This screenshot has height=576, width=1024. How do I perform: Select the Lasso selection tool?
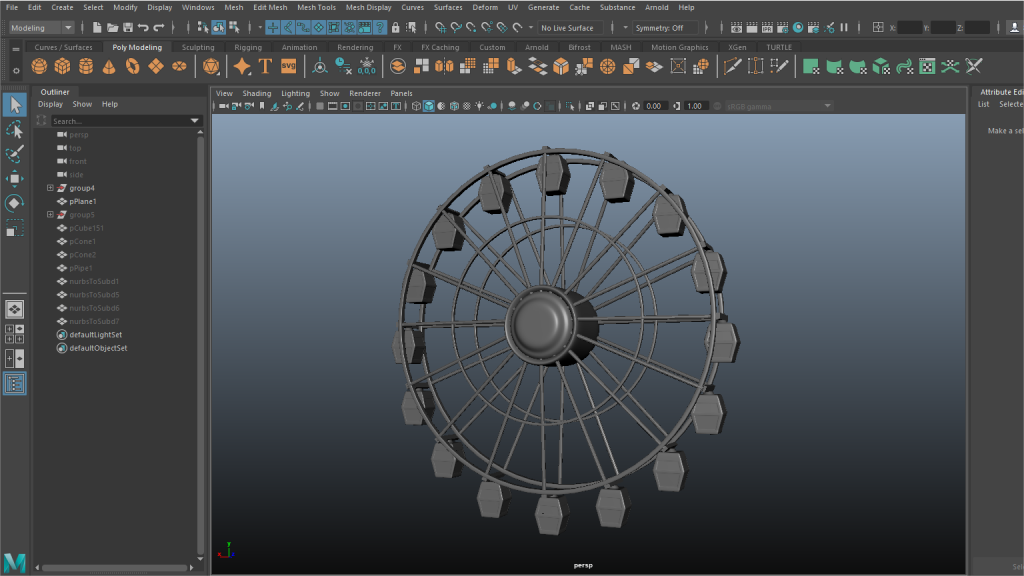[x=14, y=130]
